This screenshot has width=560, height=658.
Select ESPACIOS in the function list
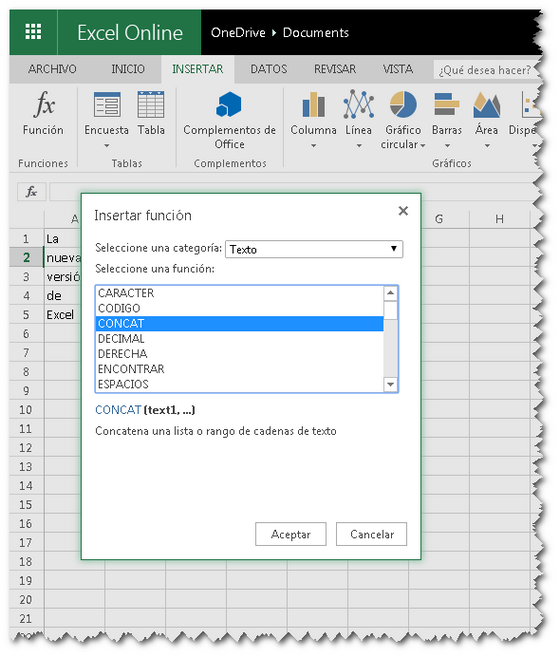point(240,384)
